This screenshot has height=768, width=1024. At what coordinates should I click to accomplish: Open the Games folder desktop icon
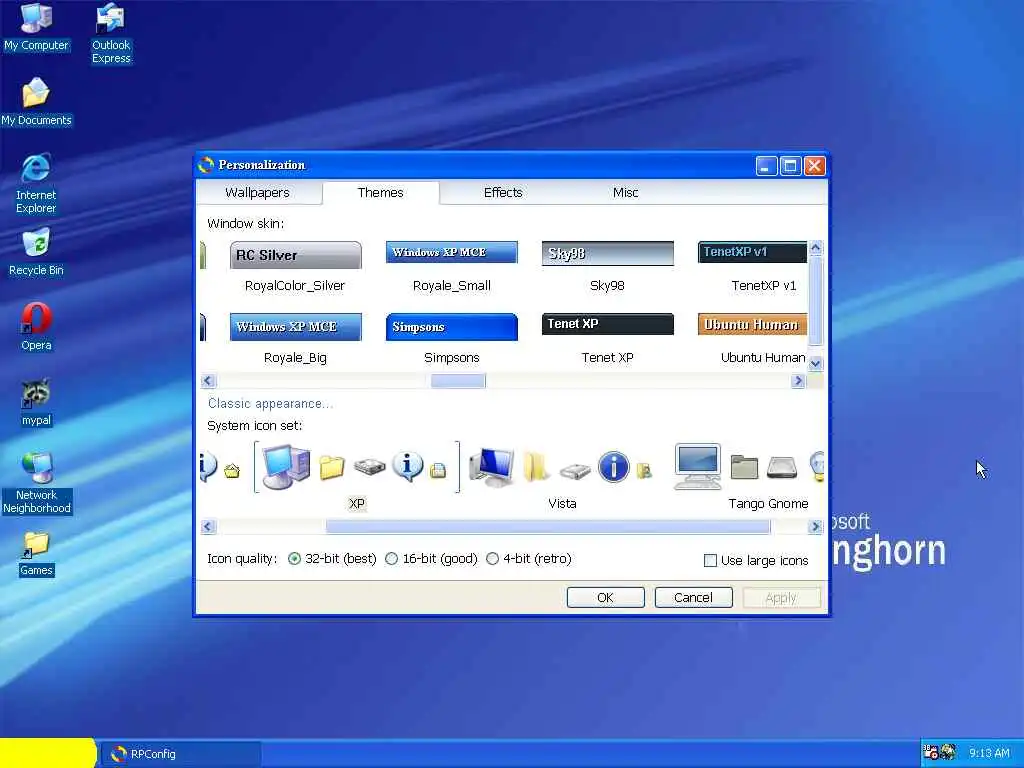click(36, 554)
